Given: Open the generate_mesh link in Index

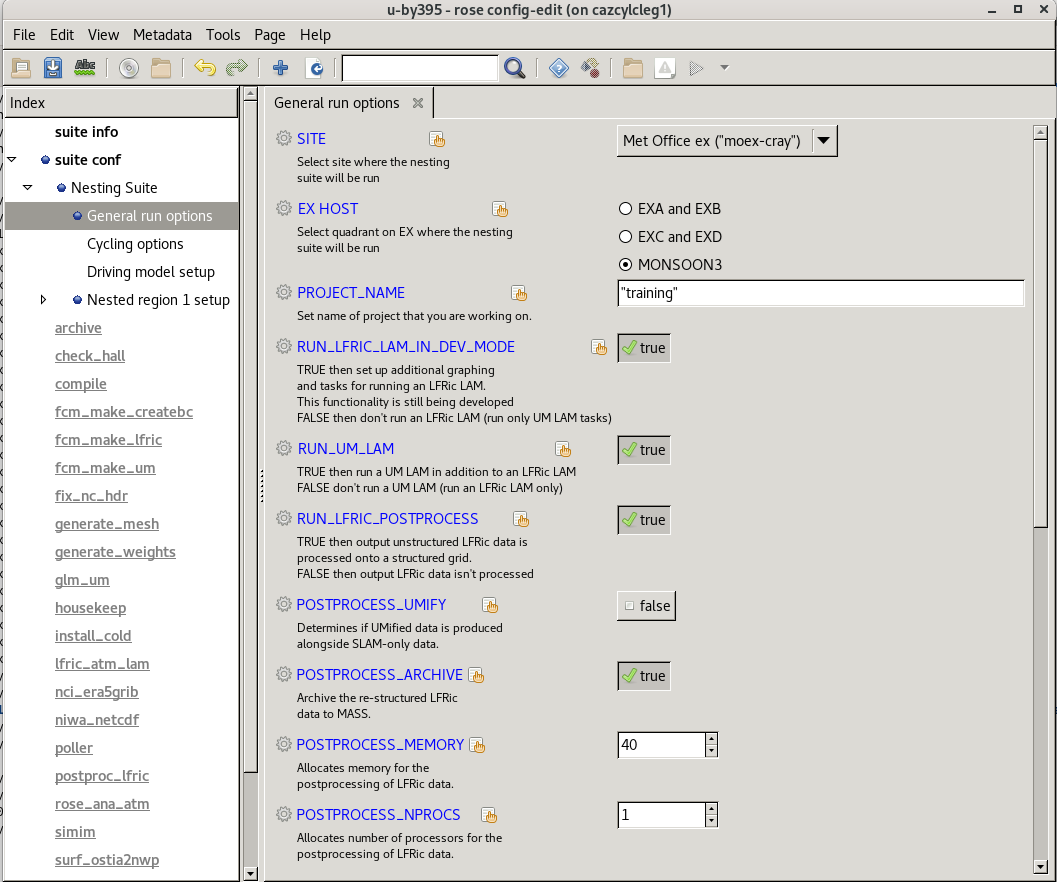Looking at the screenshot, I should click(107, 524).
